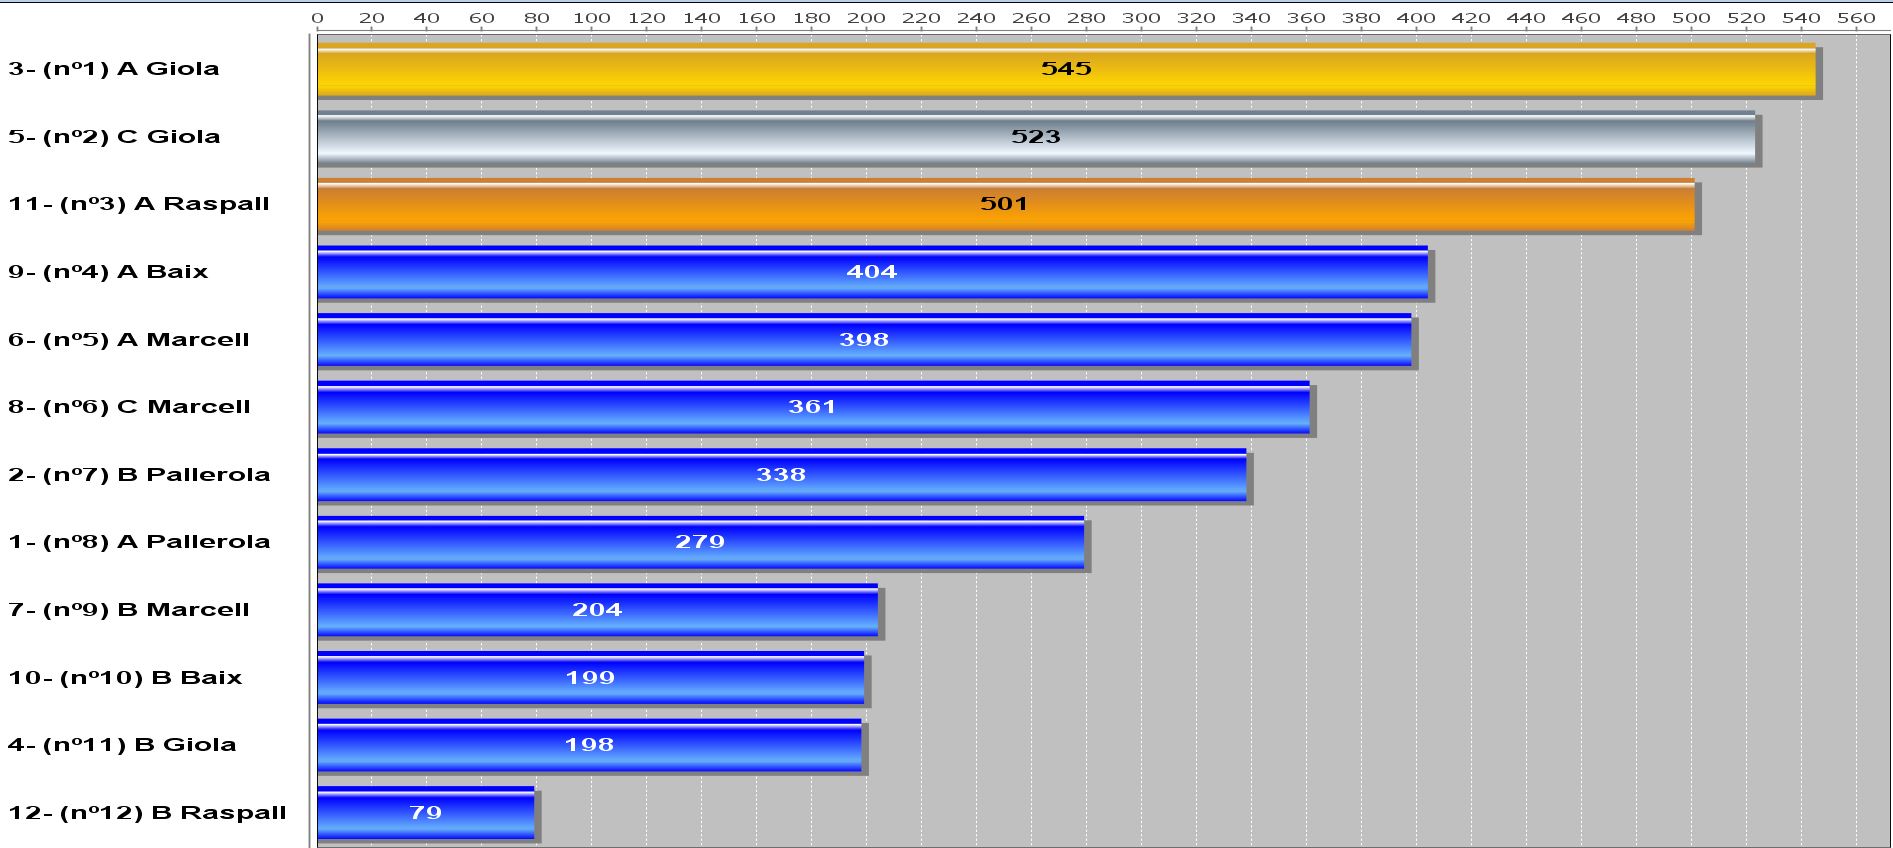Click the 79 value label
This screenshot has width=1893, height=848.
426,813
